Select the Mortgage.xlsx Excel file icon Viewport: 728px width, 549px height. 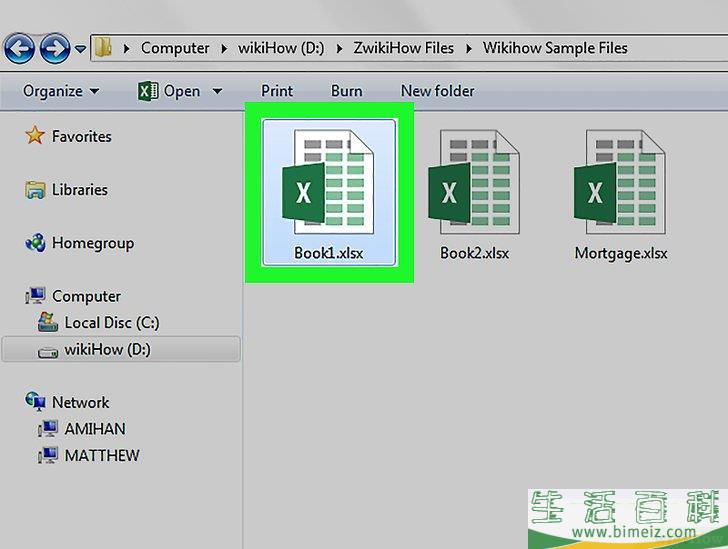click(x=620, y=181)
